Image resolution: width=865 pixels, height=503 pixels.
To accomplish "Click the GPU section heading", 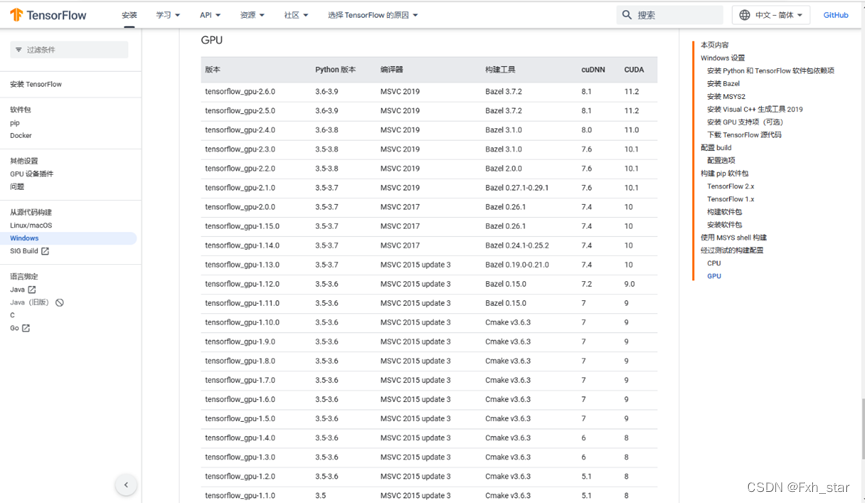I will click(x=212, y=40).
